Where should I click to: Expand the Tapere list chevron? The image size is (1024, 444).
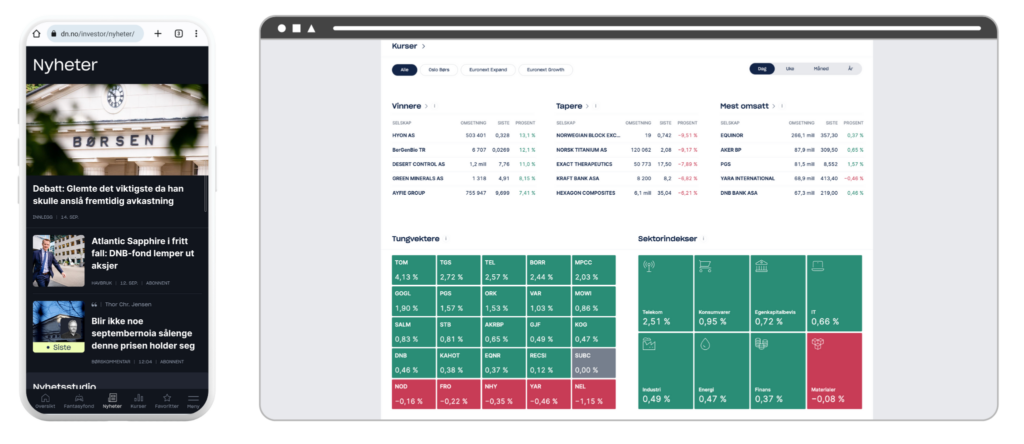588,106
